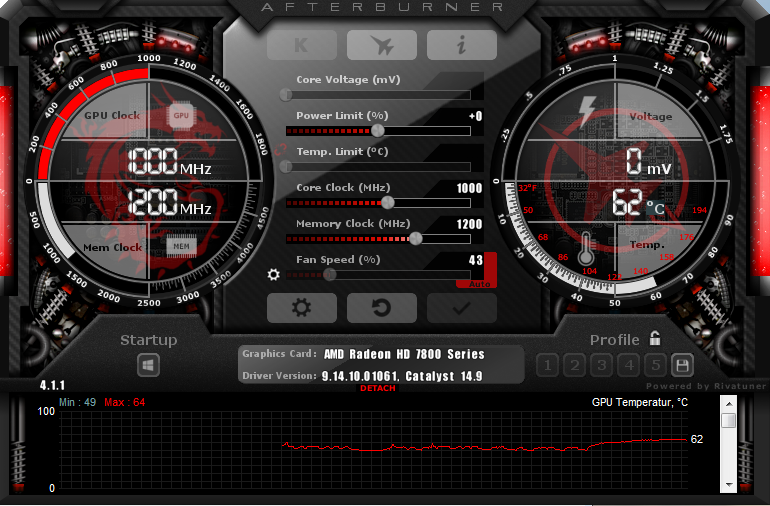Toggle the link icon between power and temp limit
Screen dimensions: 770x506
coord(280,149)
